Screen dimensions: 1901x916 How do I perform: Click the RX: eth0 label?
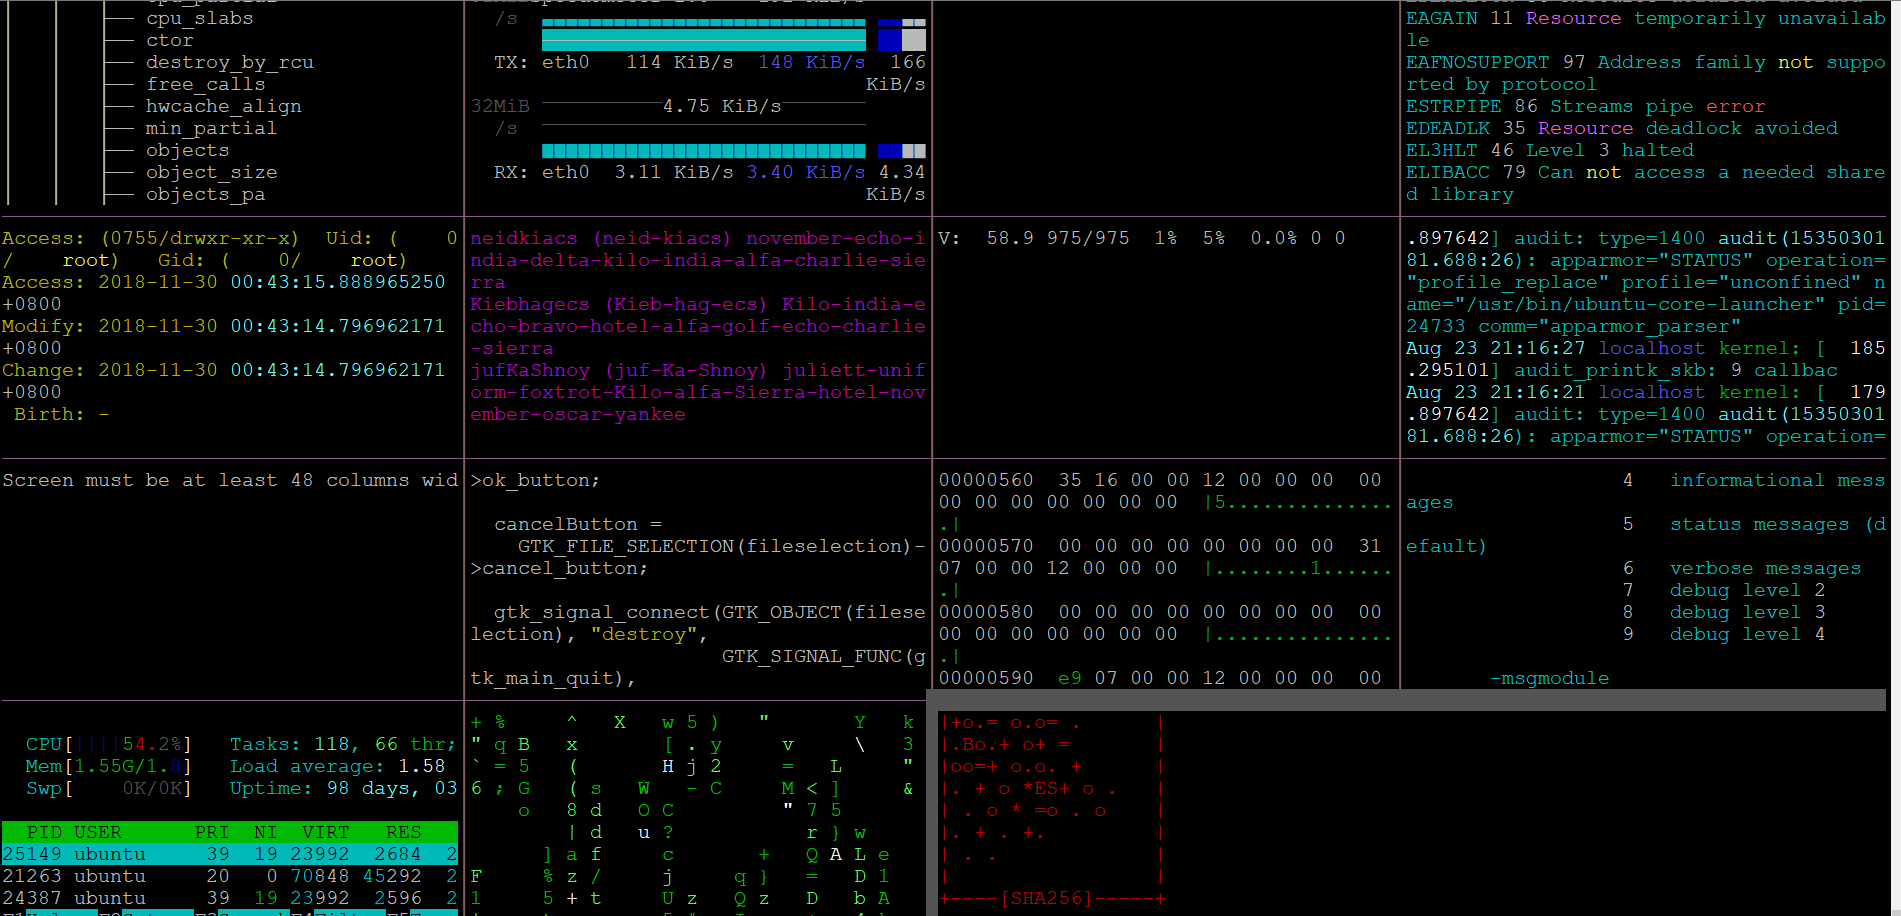point(541,172)
